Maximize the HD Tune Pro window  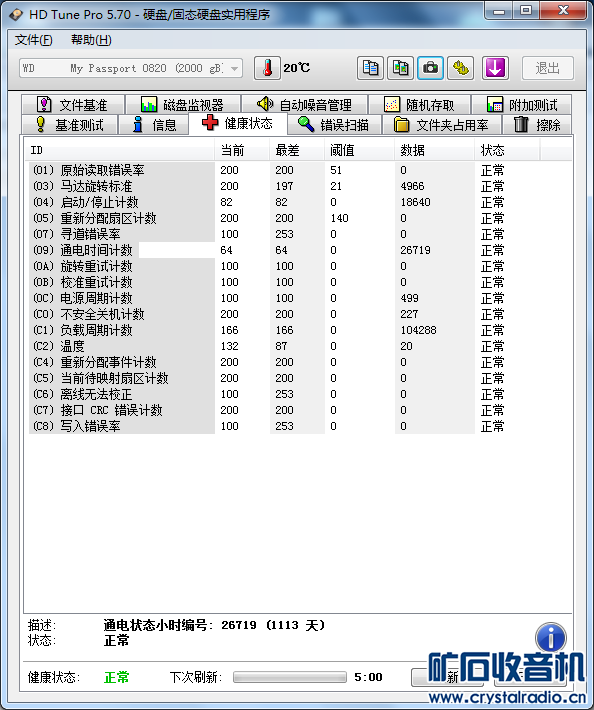tap(526, 11)
